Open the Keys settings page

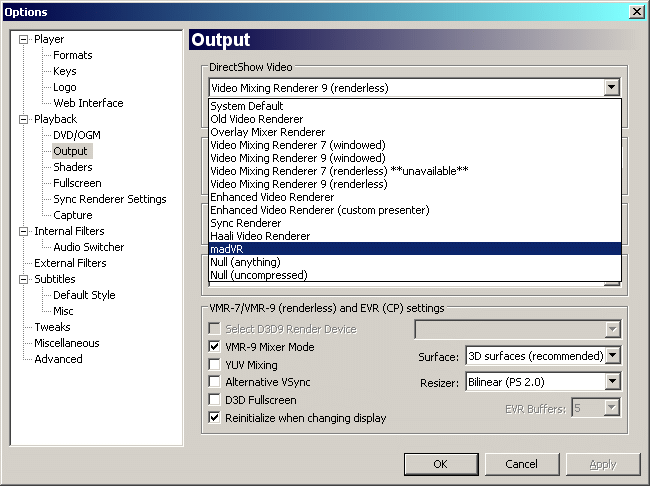coord(65,71)
